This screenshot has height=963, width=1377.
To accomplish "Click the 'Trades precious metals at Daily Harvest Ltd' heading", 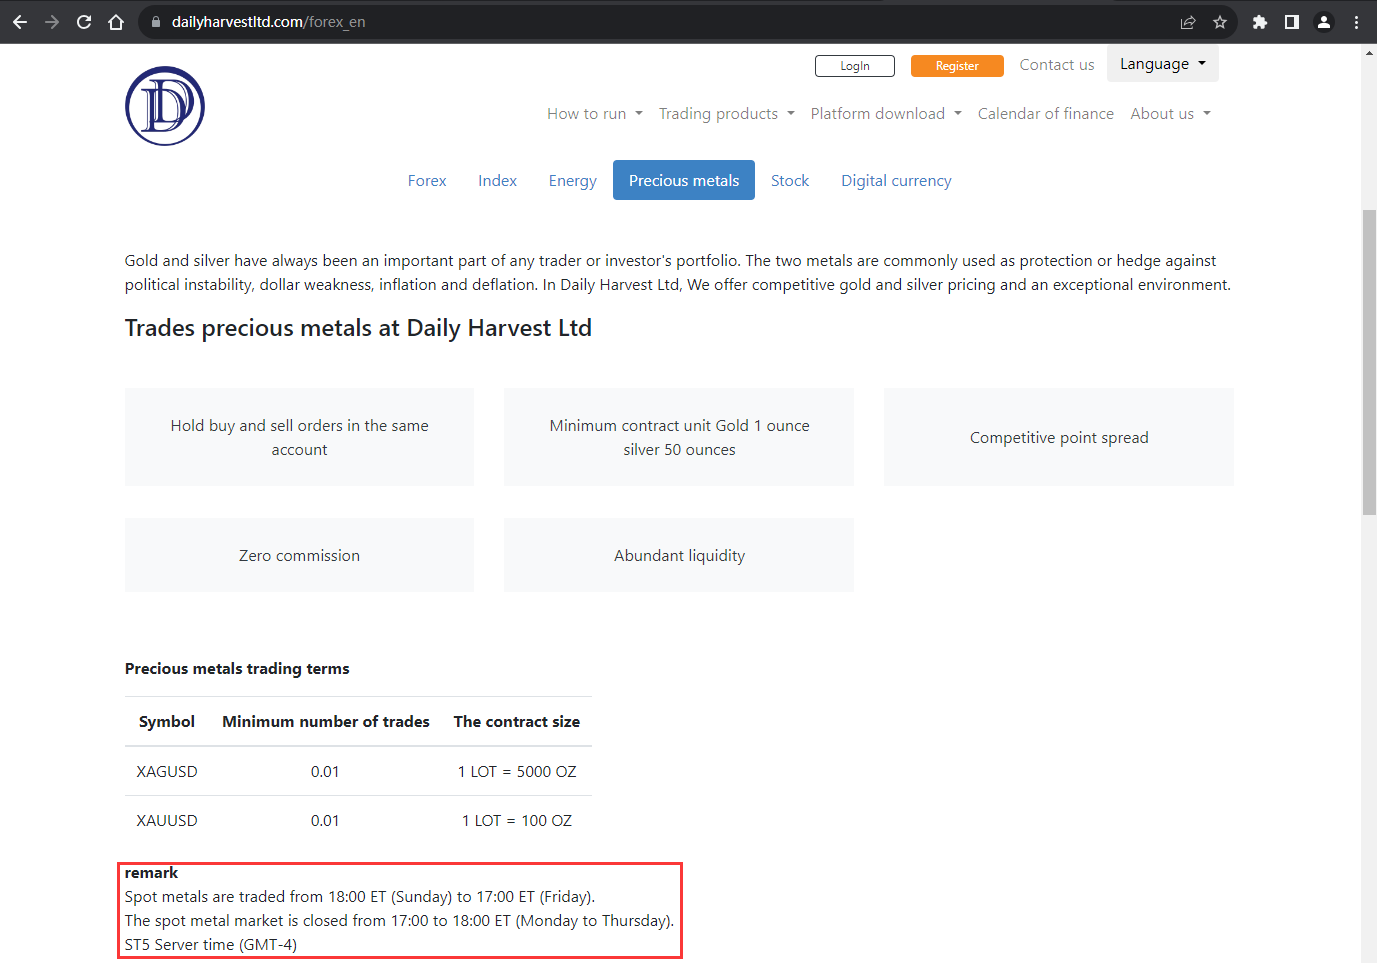I will click(x=358, y=328).
